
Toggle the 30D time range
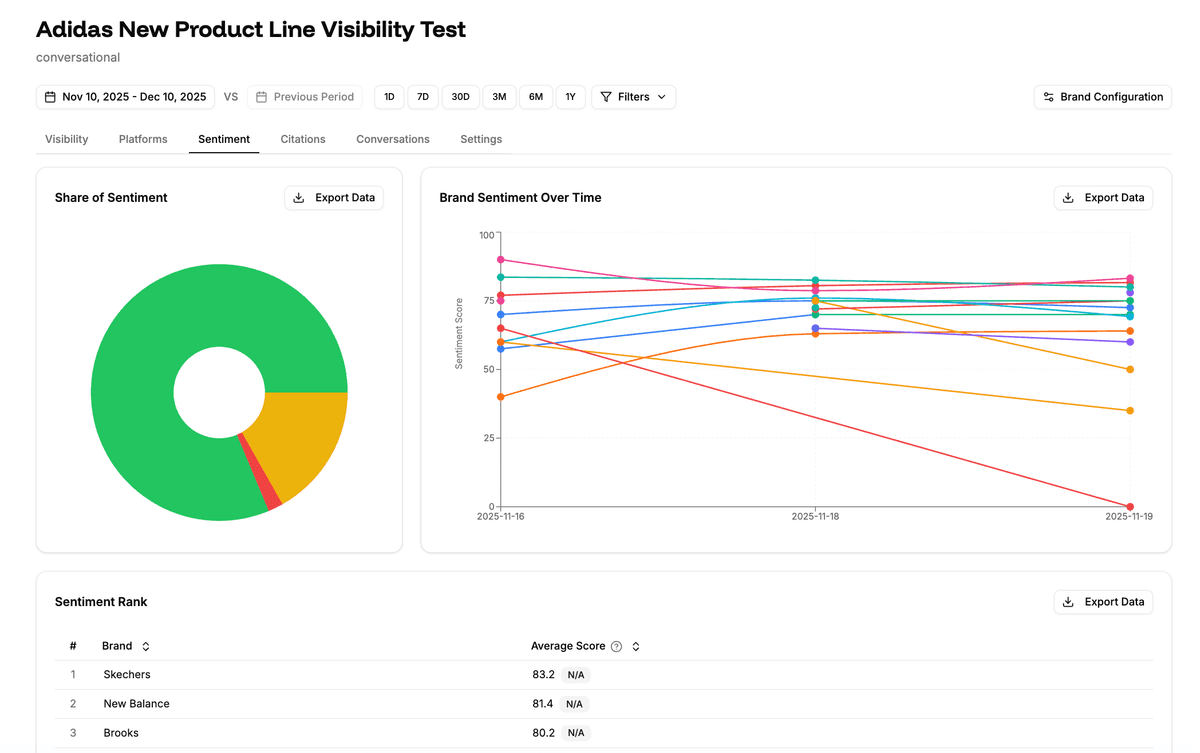click(x=460, y=96)
